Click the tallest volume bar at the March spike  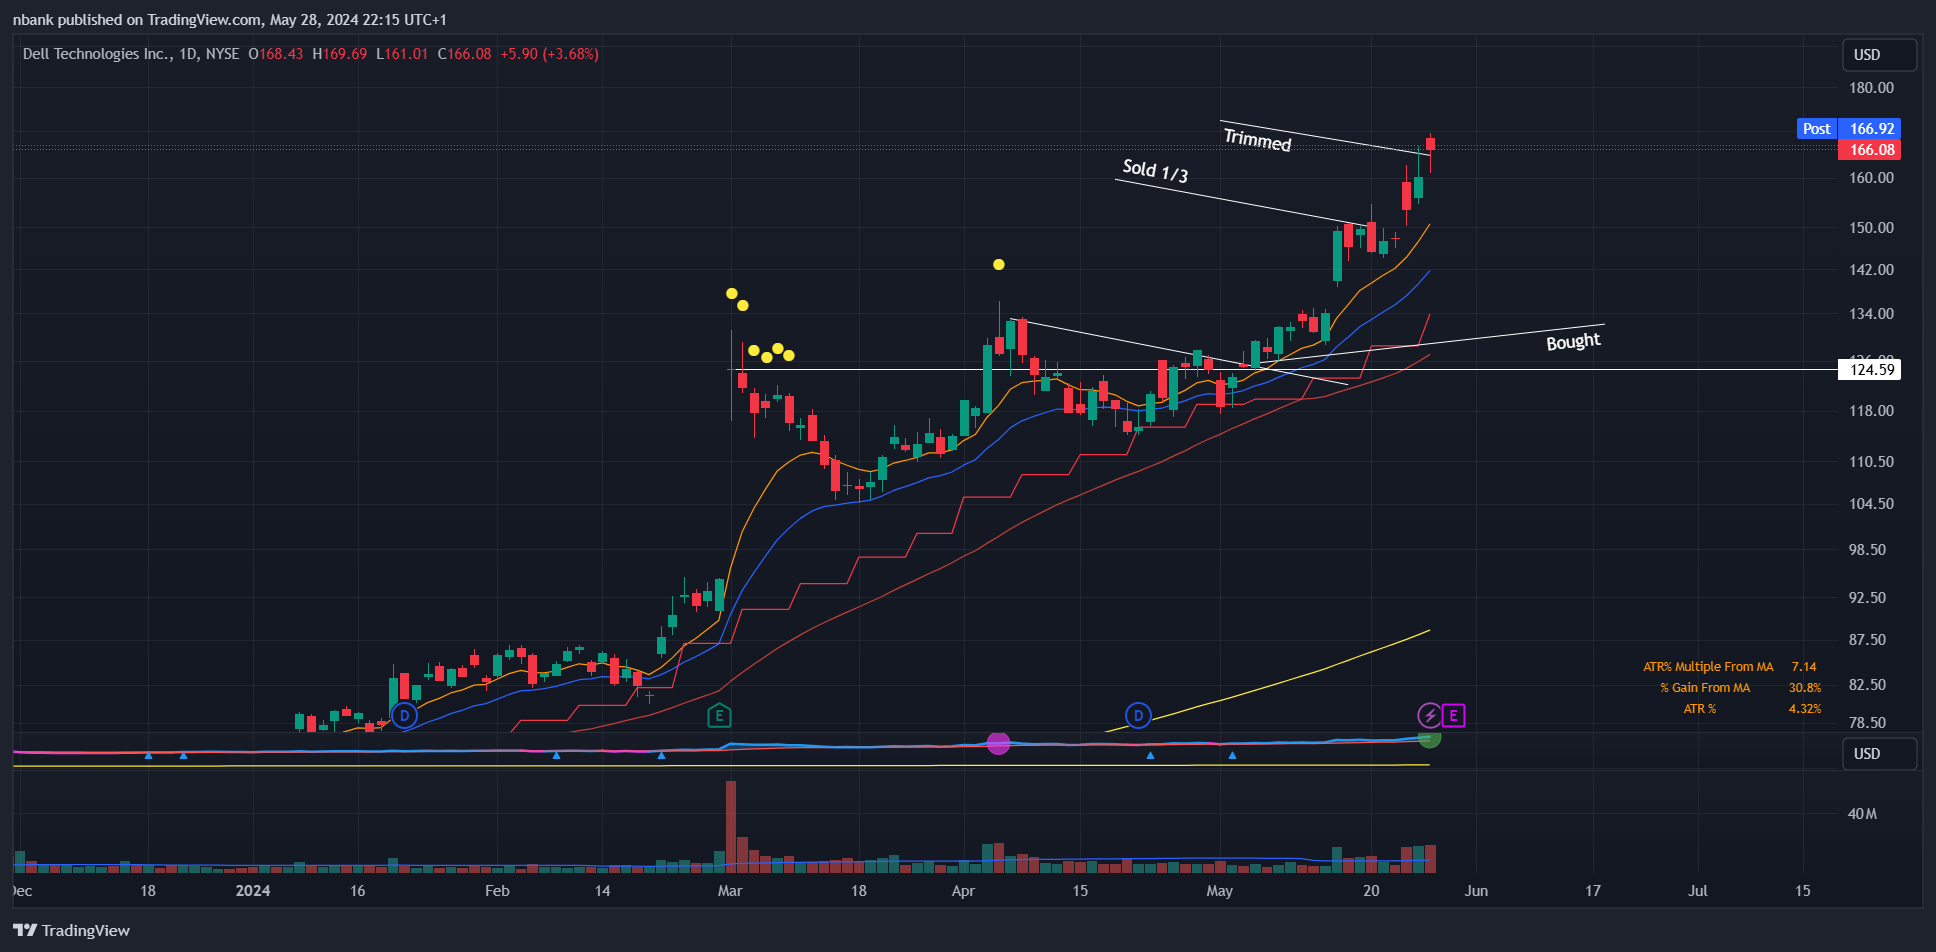click(731, 826)
